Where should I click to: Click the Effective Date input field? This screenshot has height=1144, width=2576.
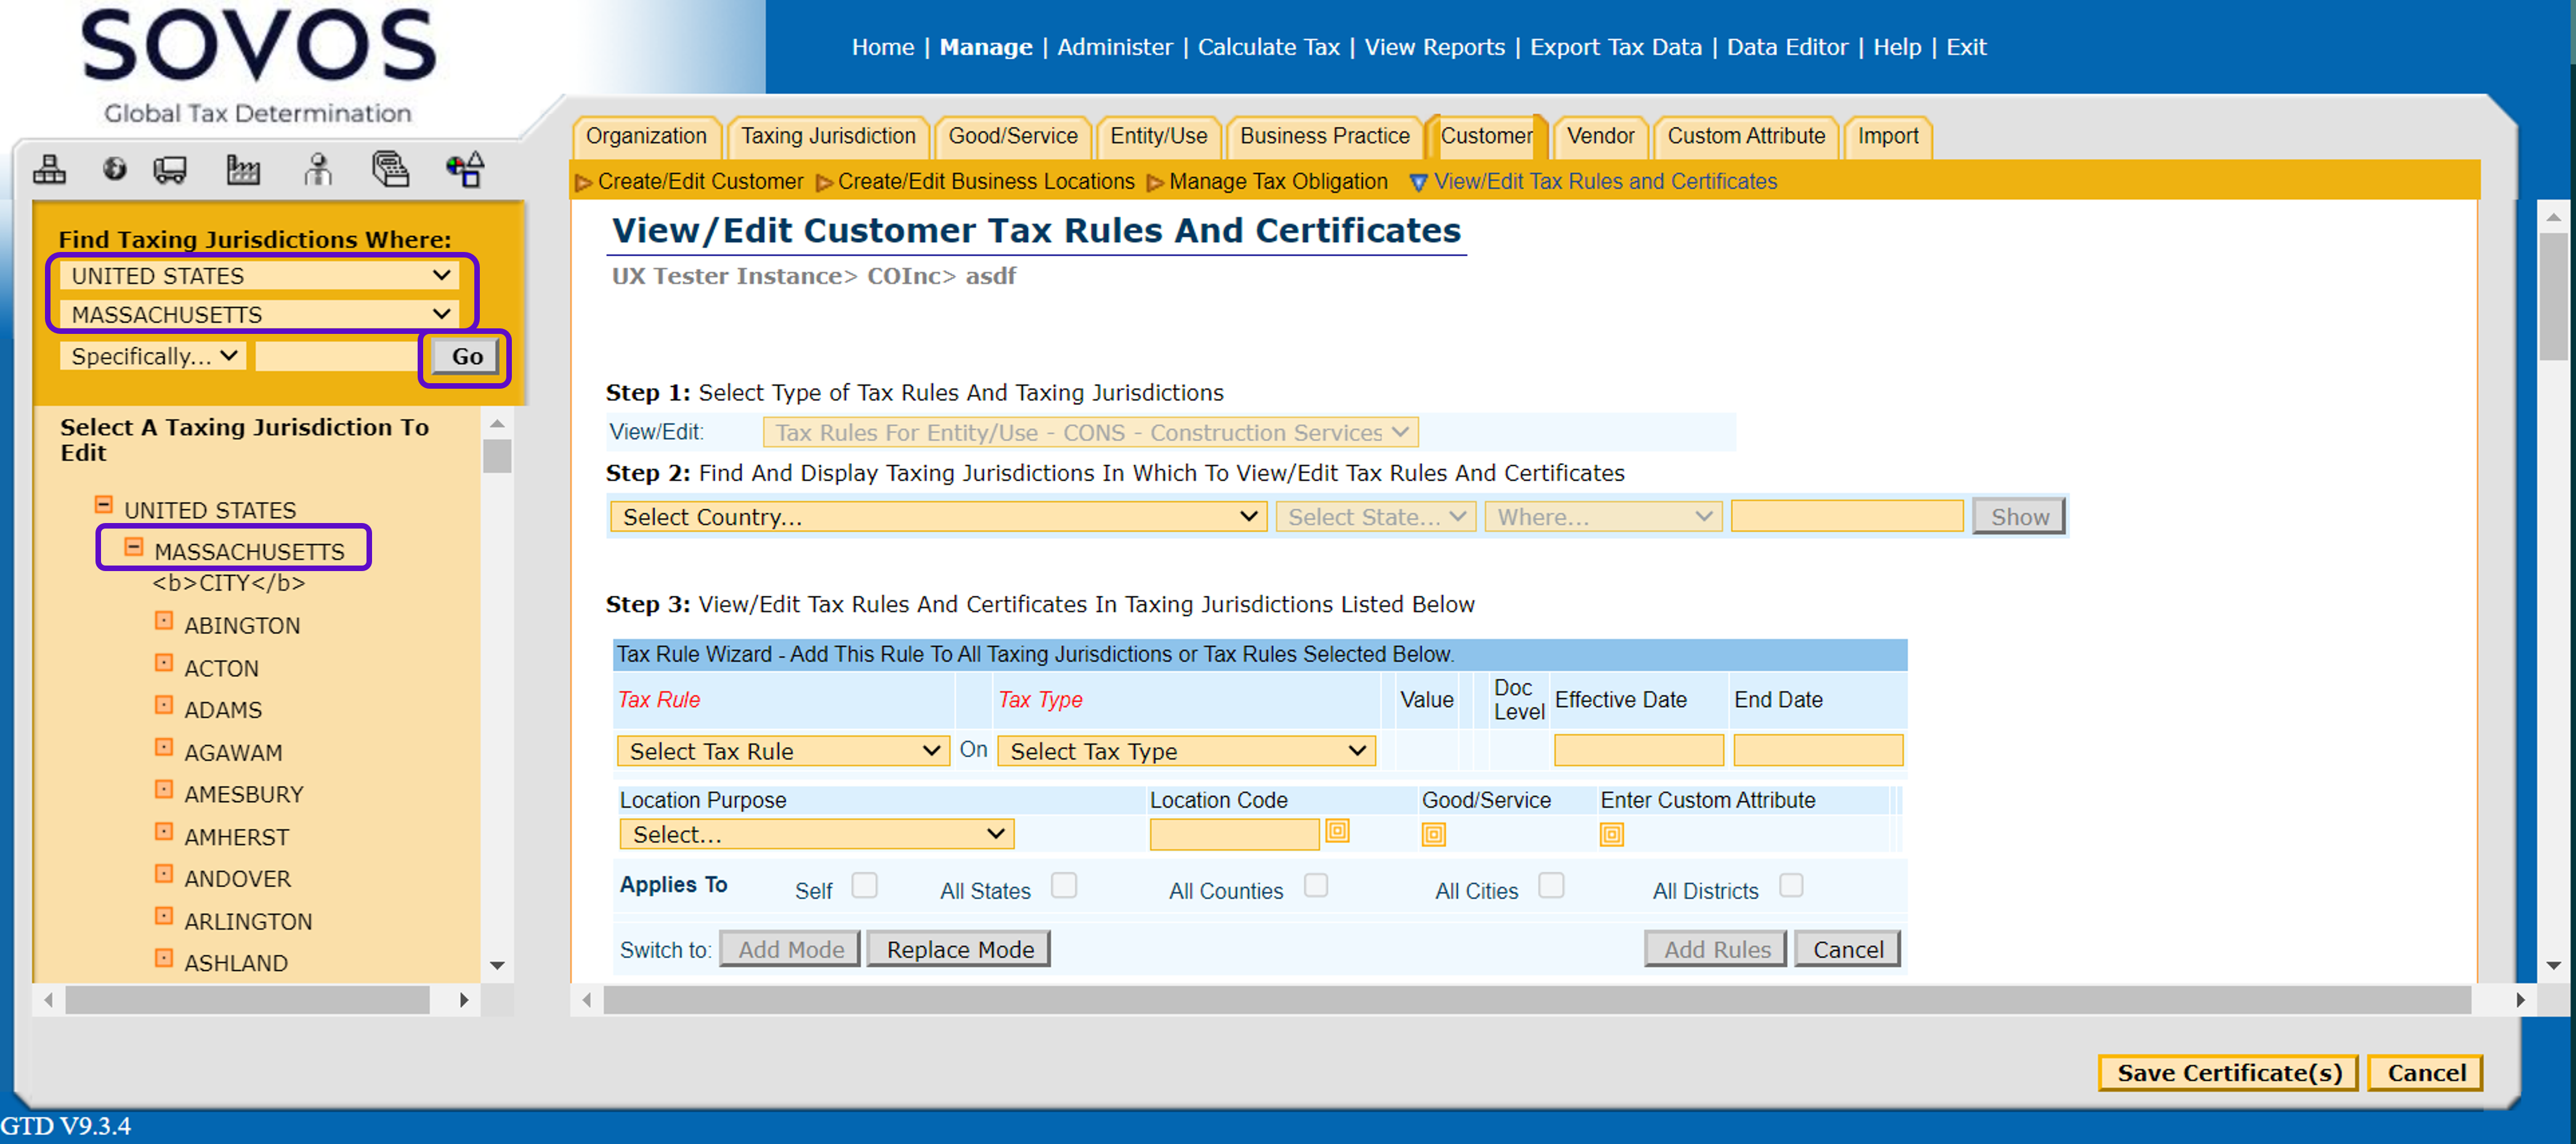coord(1637,750)
